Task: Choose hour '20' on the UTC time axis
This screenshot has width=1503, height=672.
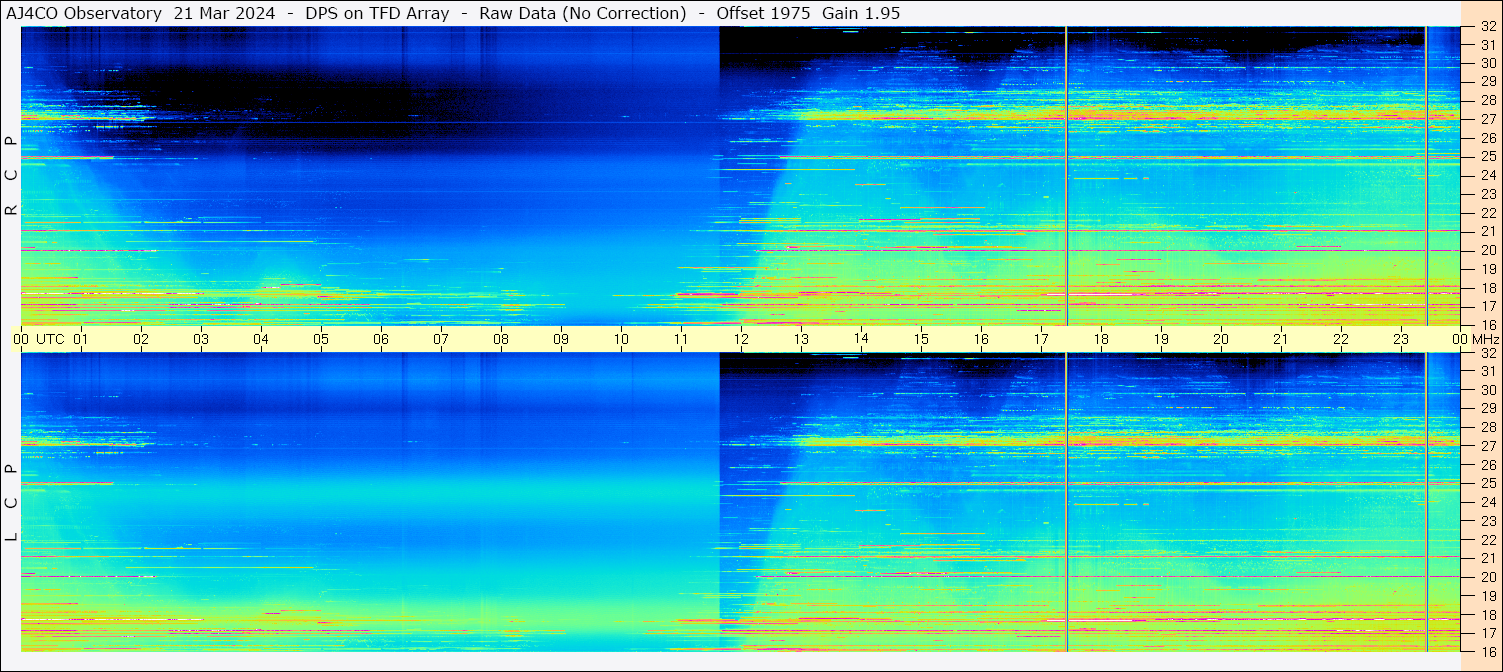Action: coord(1221,339)
